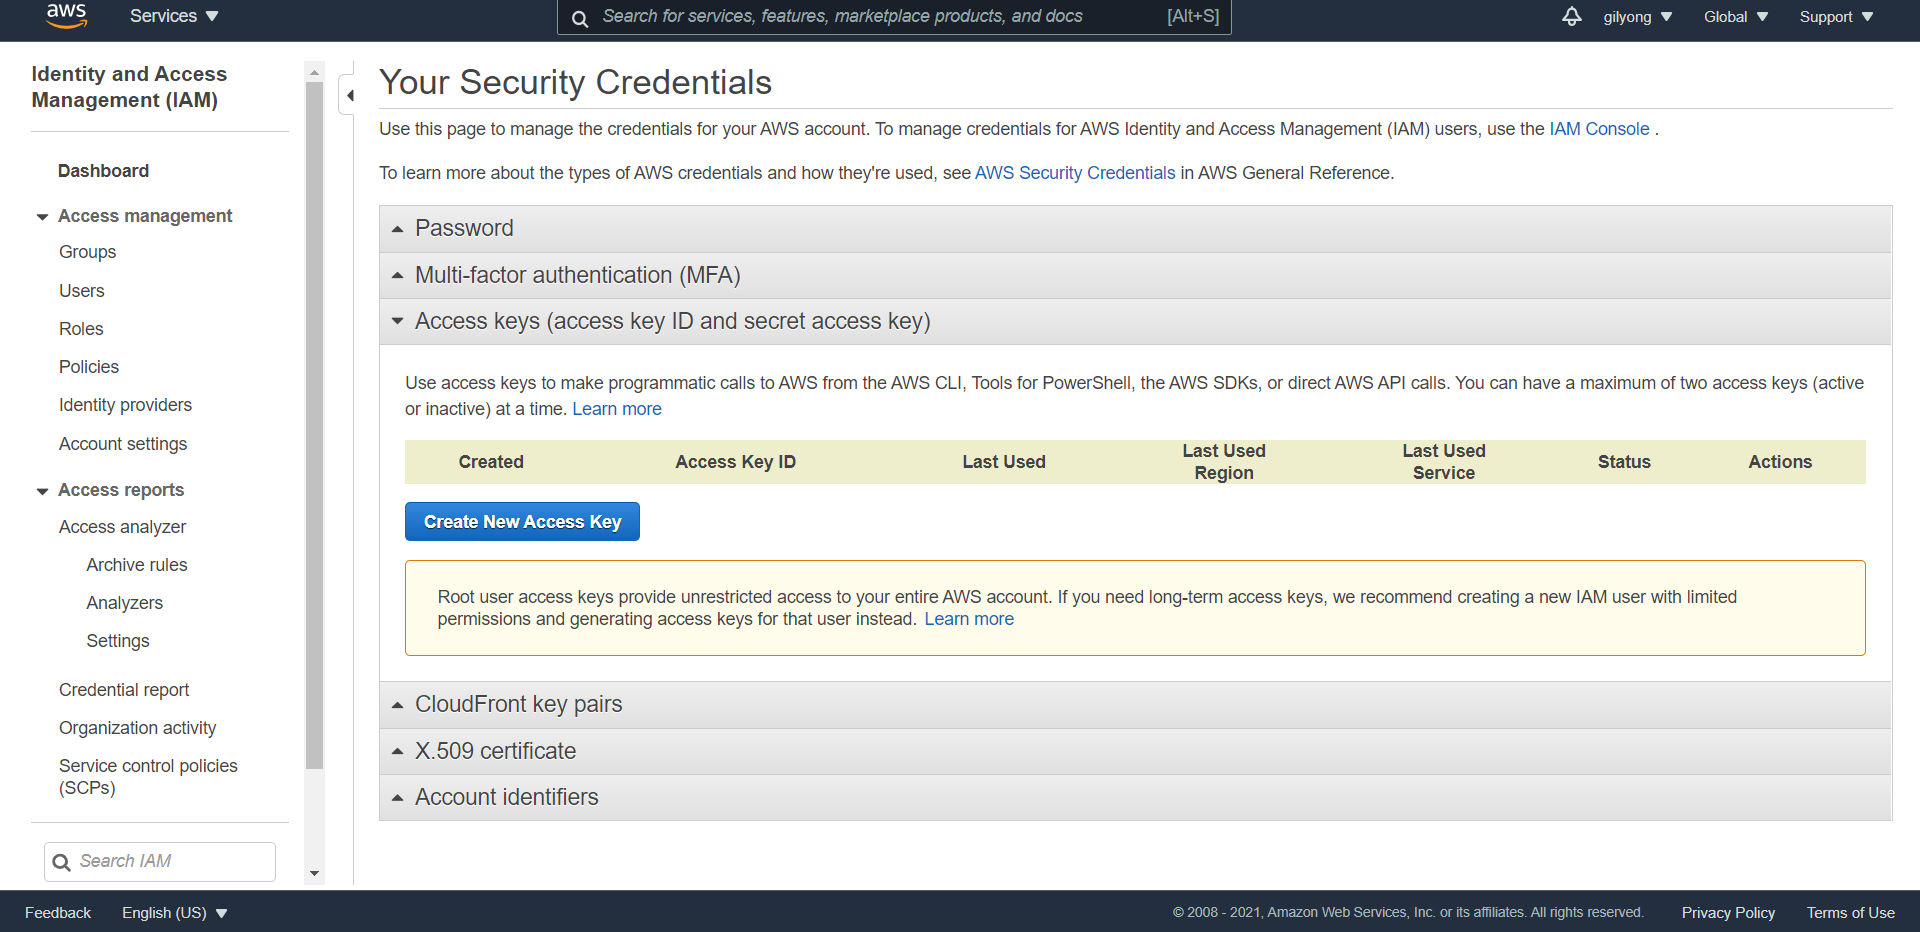1920x932 pixels.
Task: Open Policies in the sidebar
Action: (89, 367)
